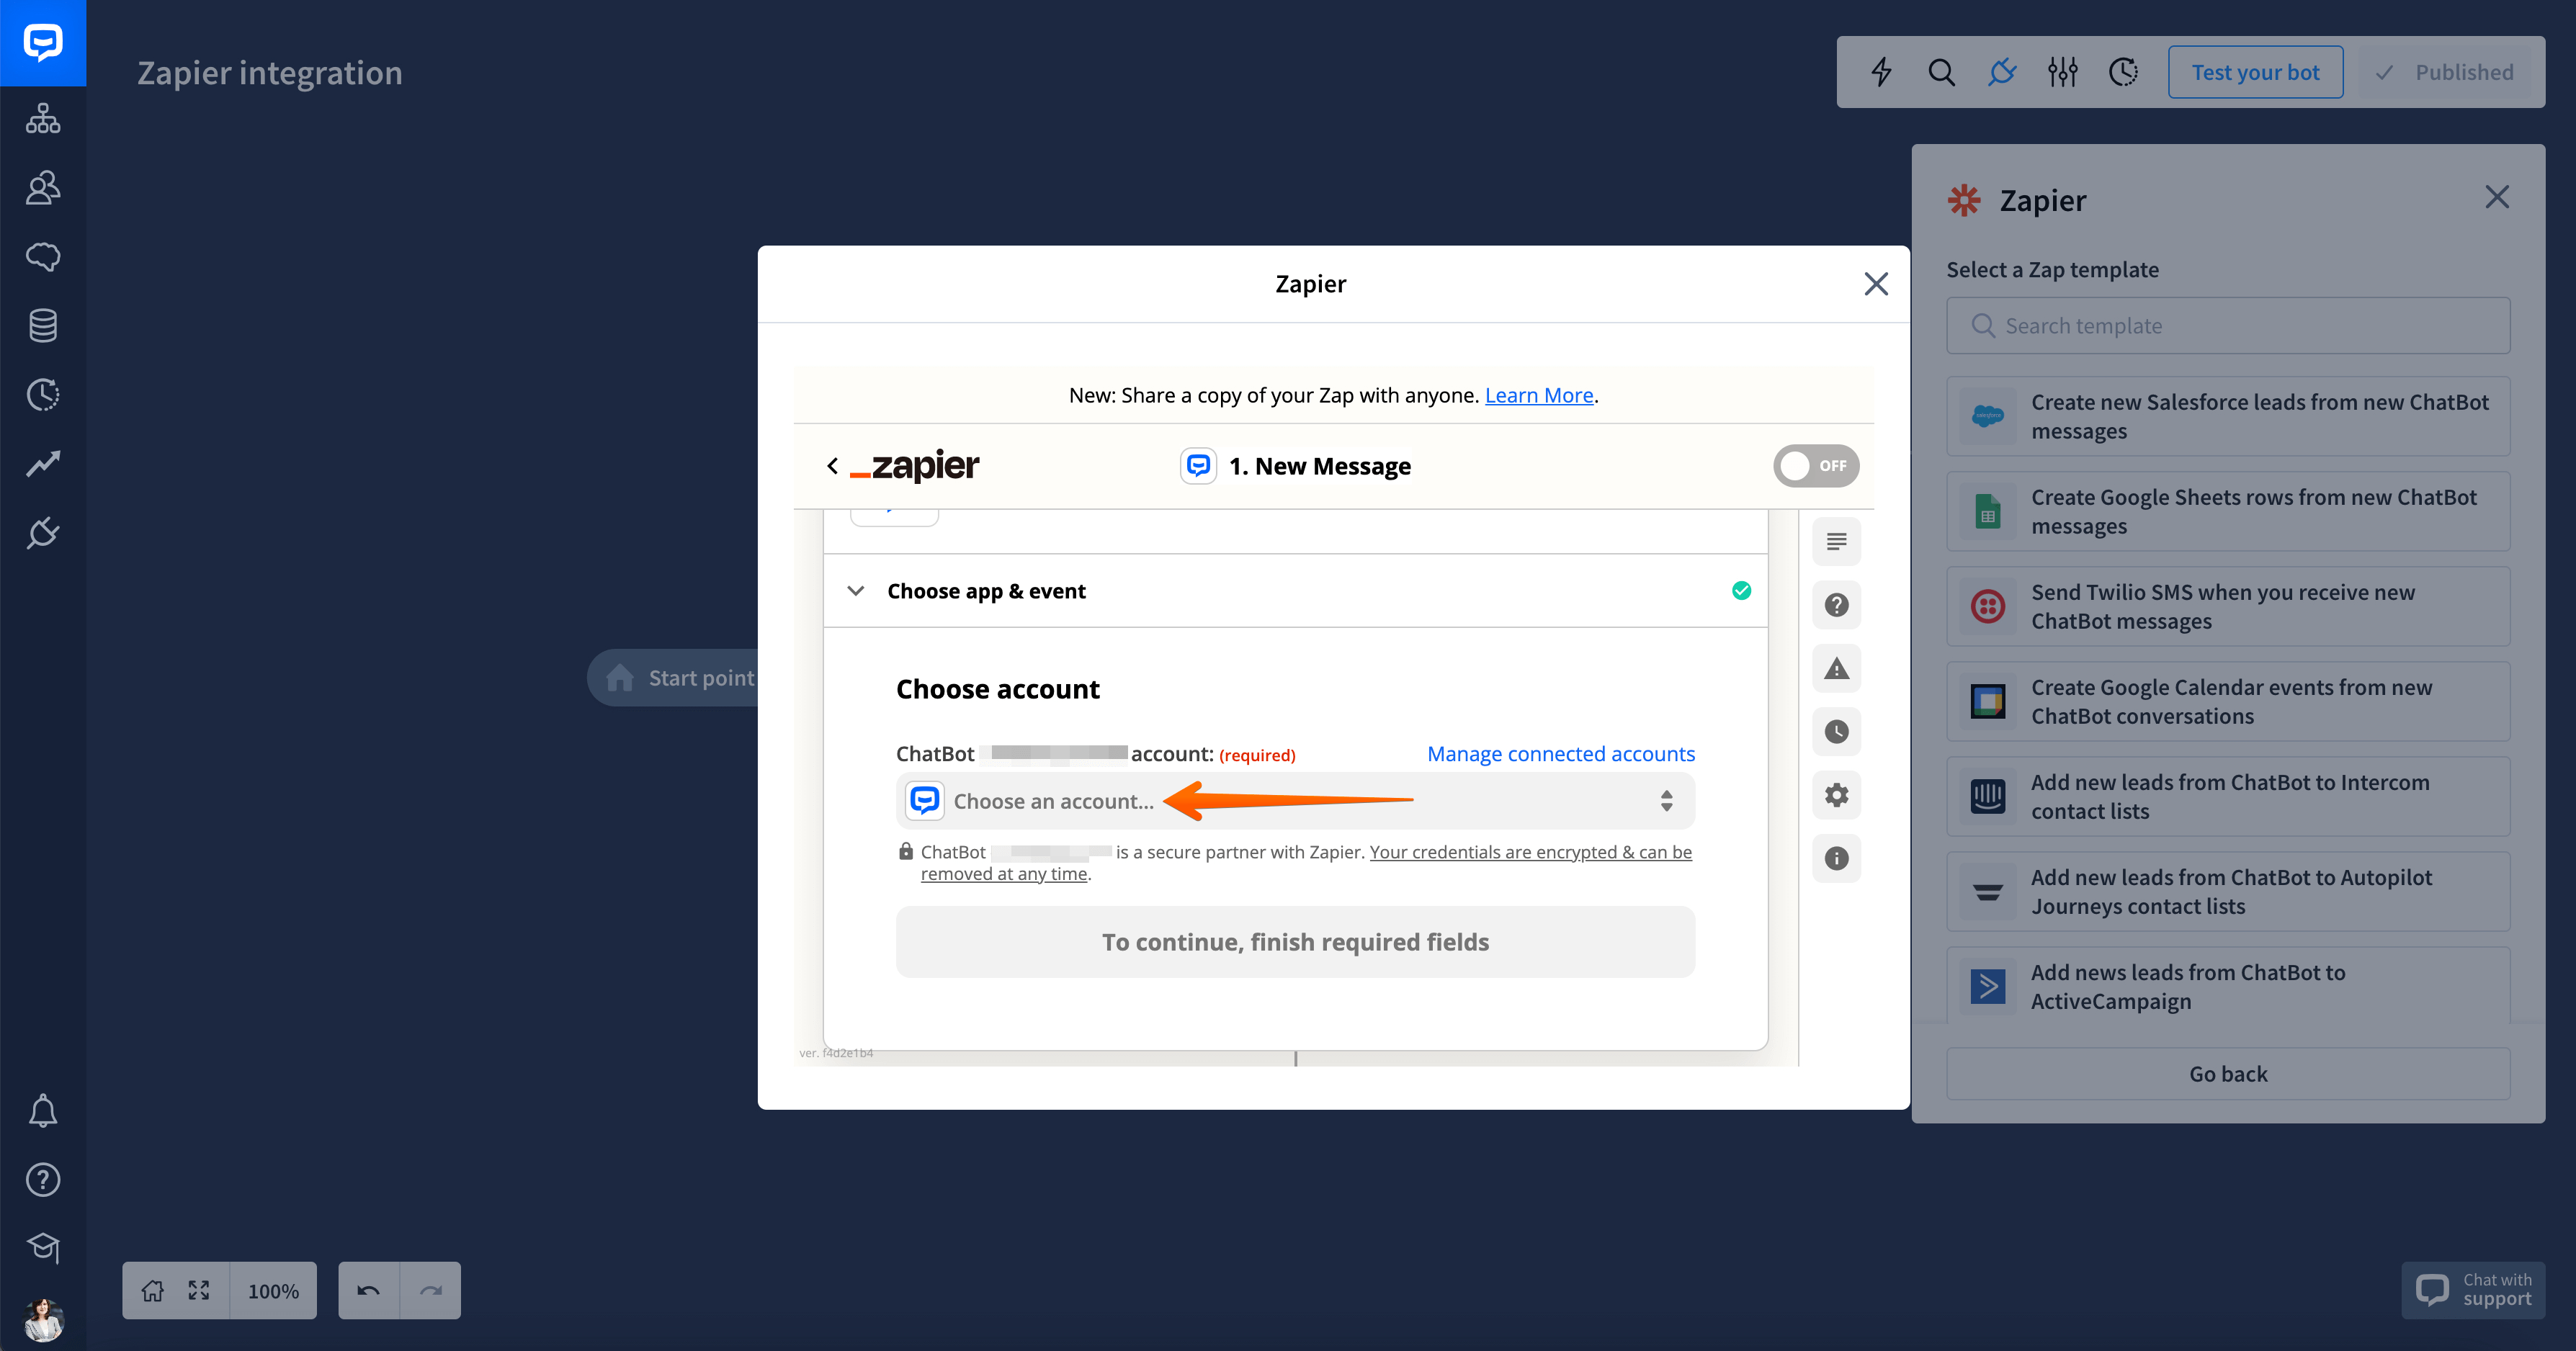Viewport: 2576px width, 1351px height.
Task: Select the Salesforce leads Zap template
Action: pyautogui.click(x=2228, y=416)
